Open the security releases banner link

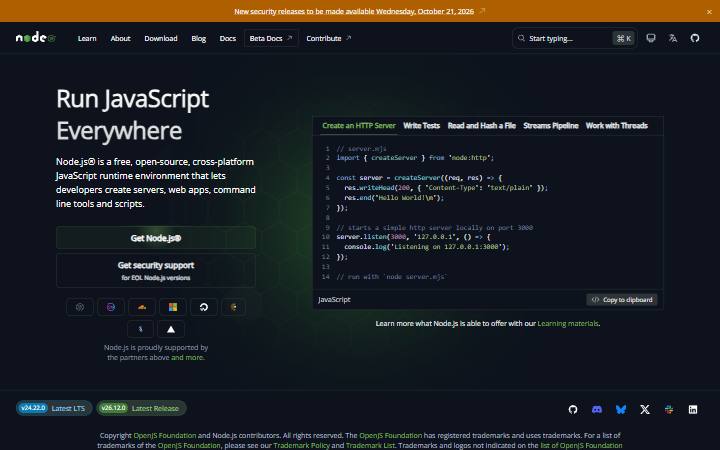click(x=354, y=11)
